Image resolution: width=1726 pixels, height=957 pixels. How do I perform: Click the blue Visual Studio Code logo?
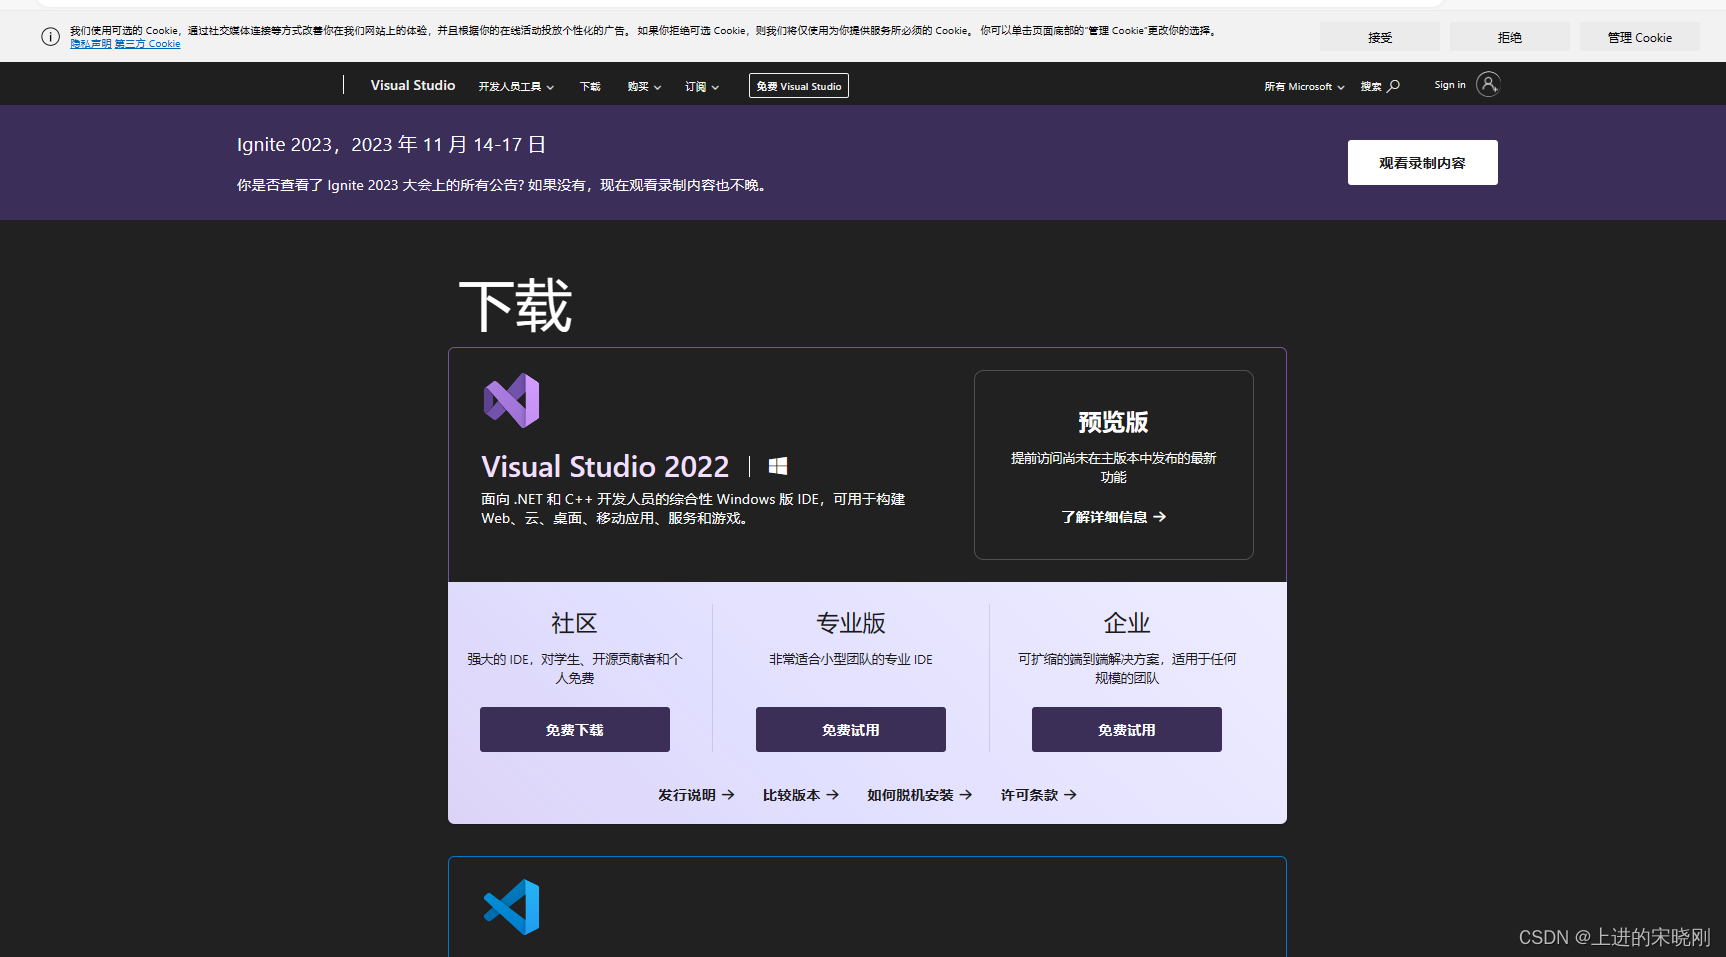coord(511,907)
